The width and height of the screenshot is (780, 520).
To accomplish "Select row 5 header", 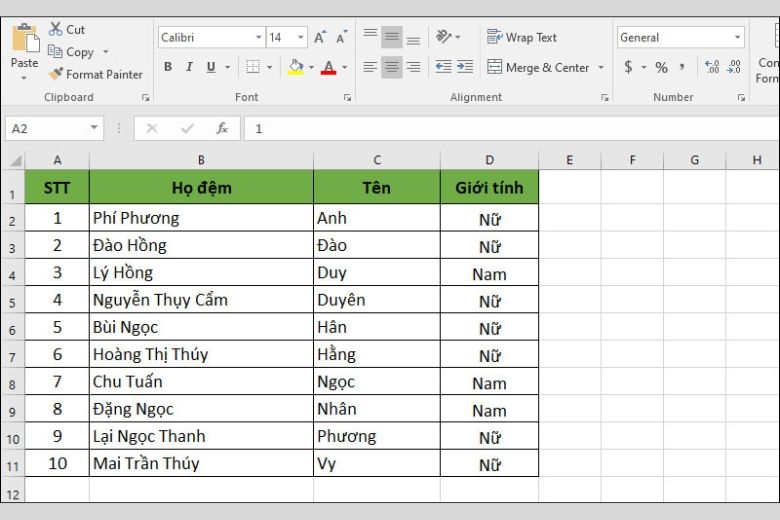I will [x=12, y=300].
